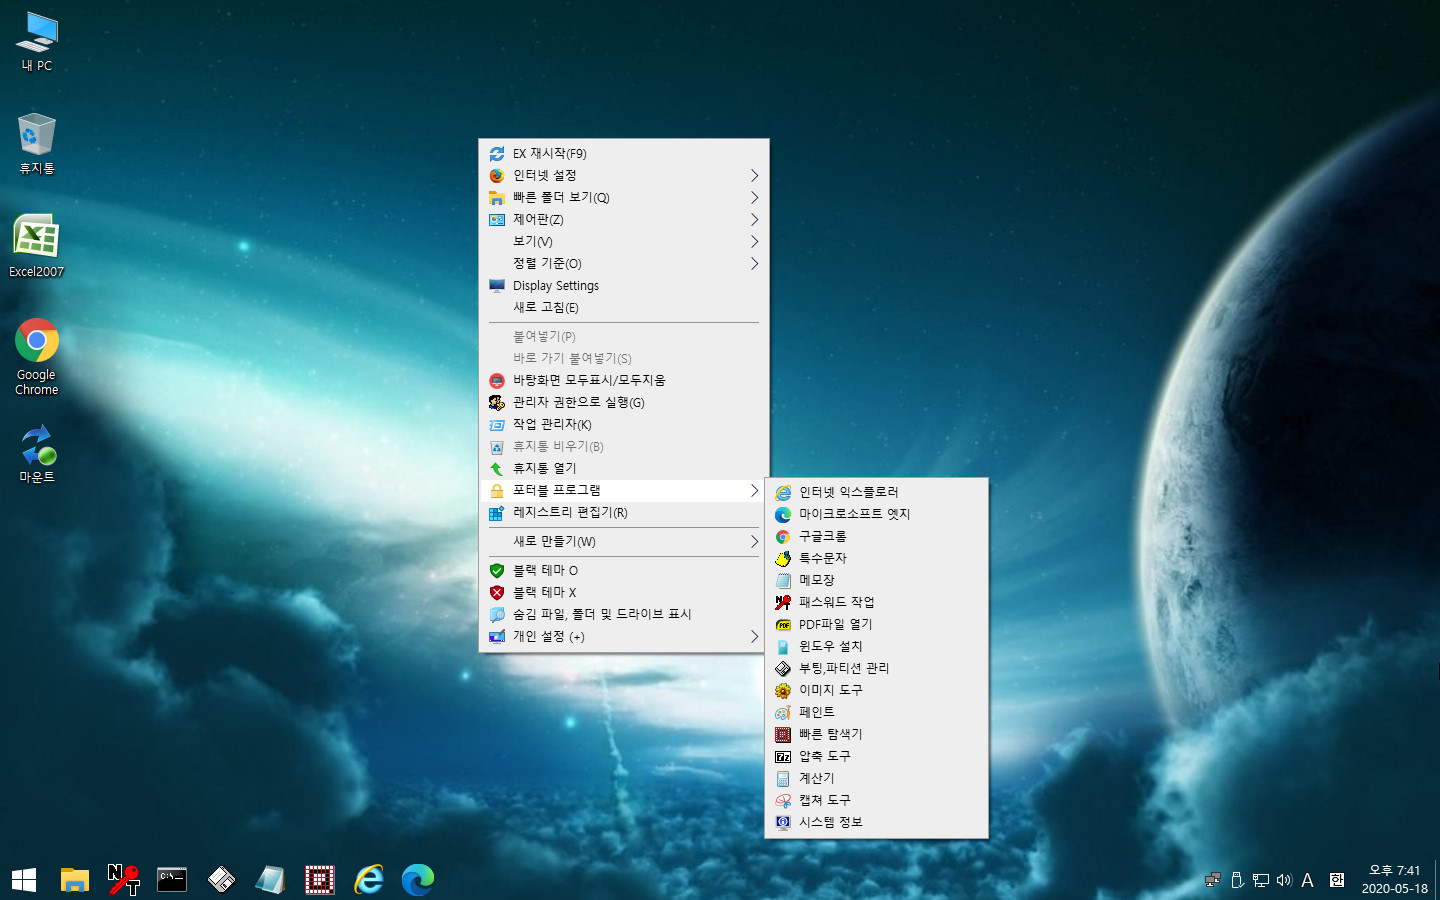Viewport: 1440px width, 900px height.
Task: Expand the 정렬 기준(O) submenu arrow
Action: coord(754,263)
